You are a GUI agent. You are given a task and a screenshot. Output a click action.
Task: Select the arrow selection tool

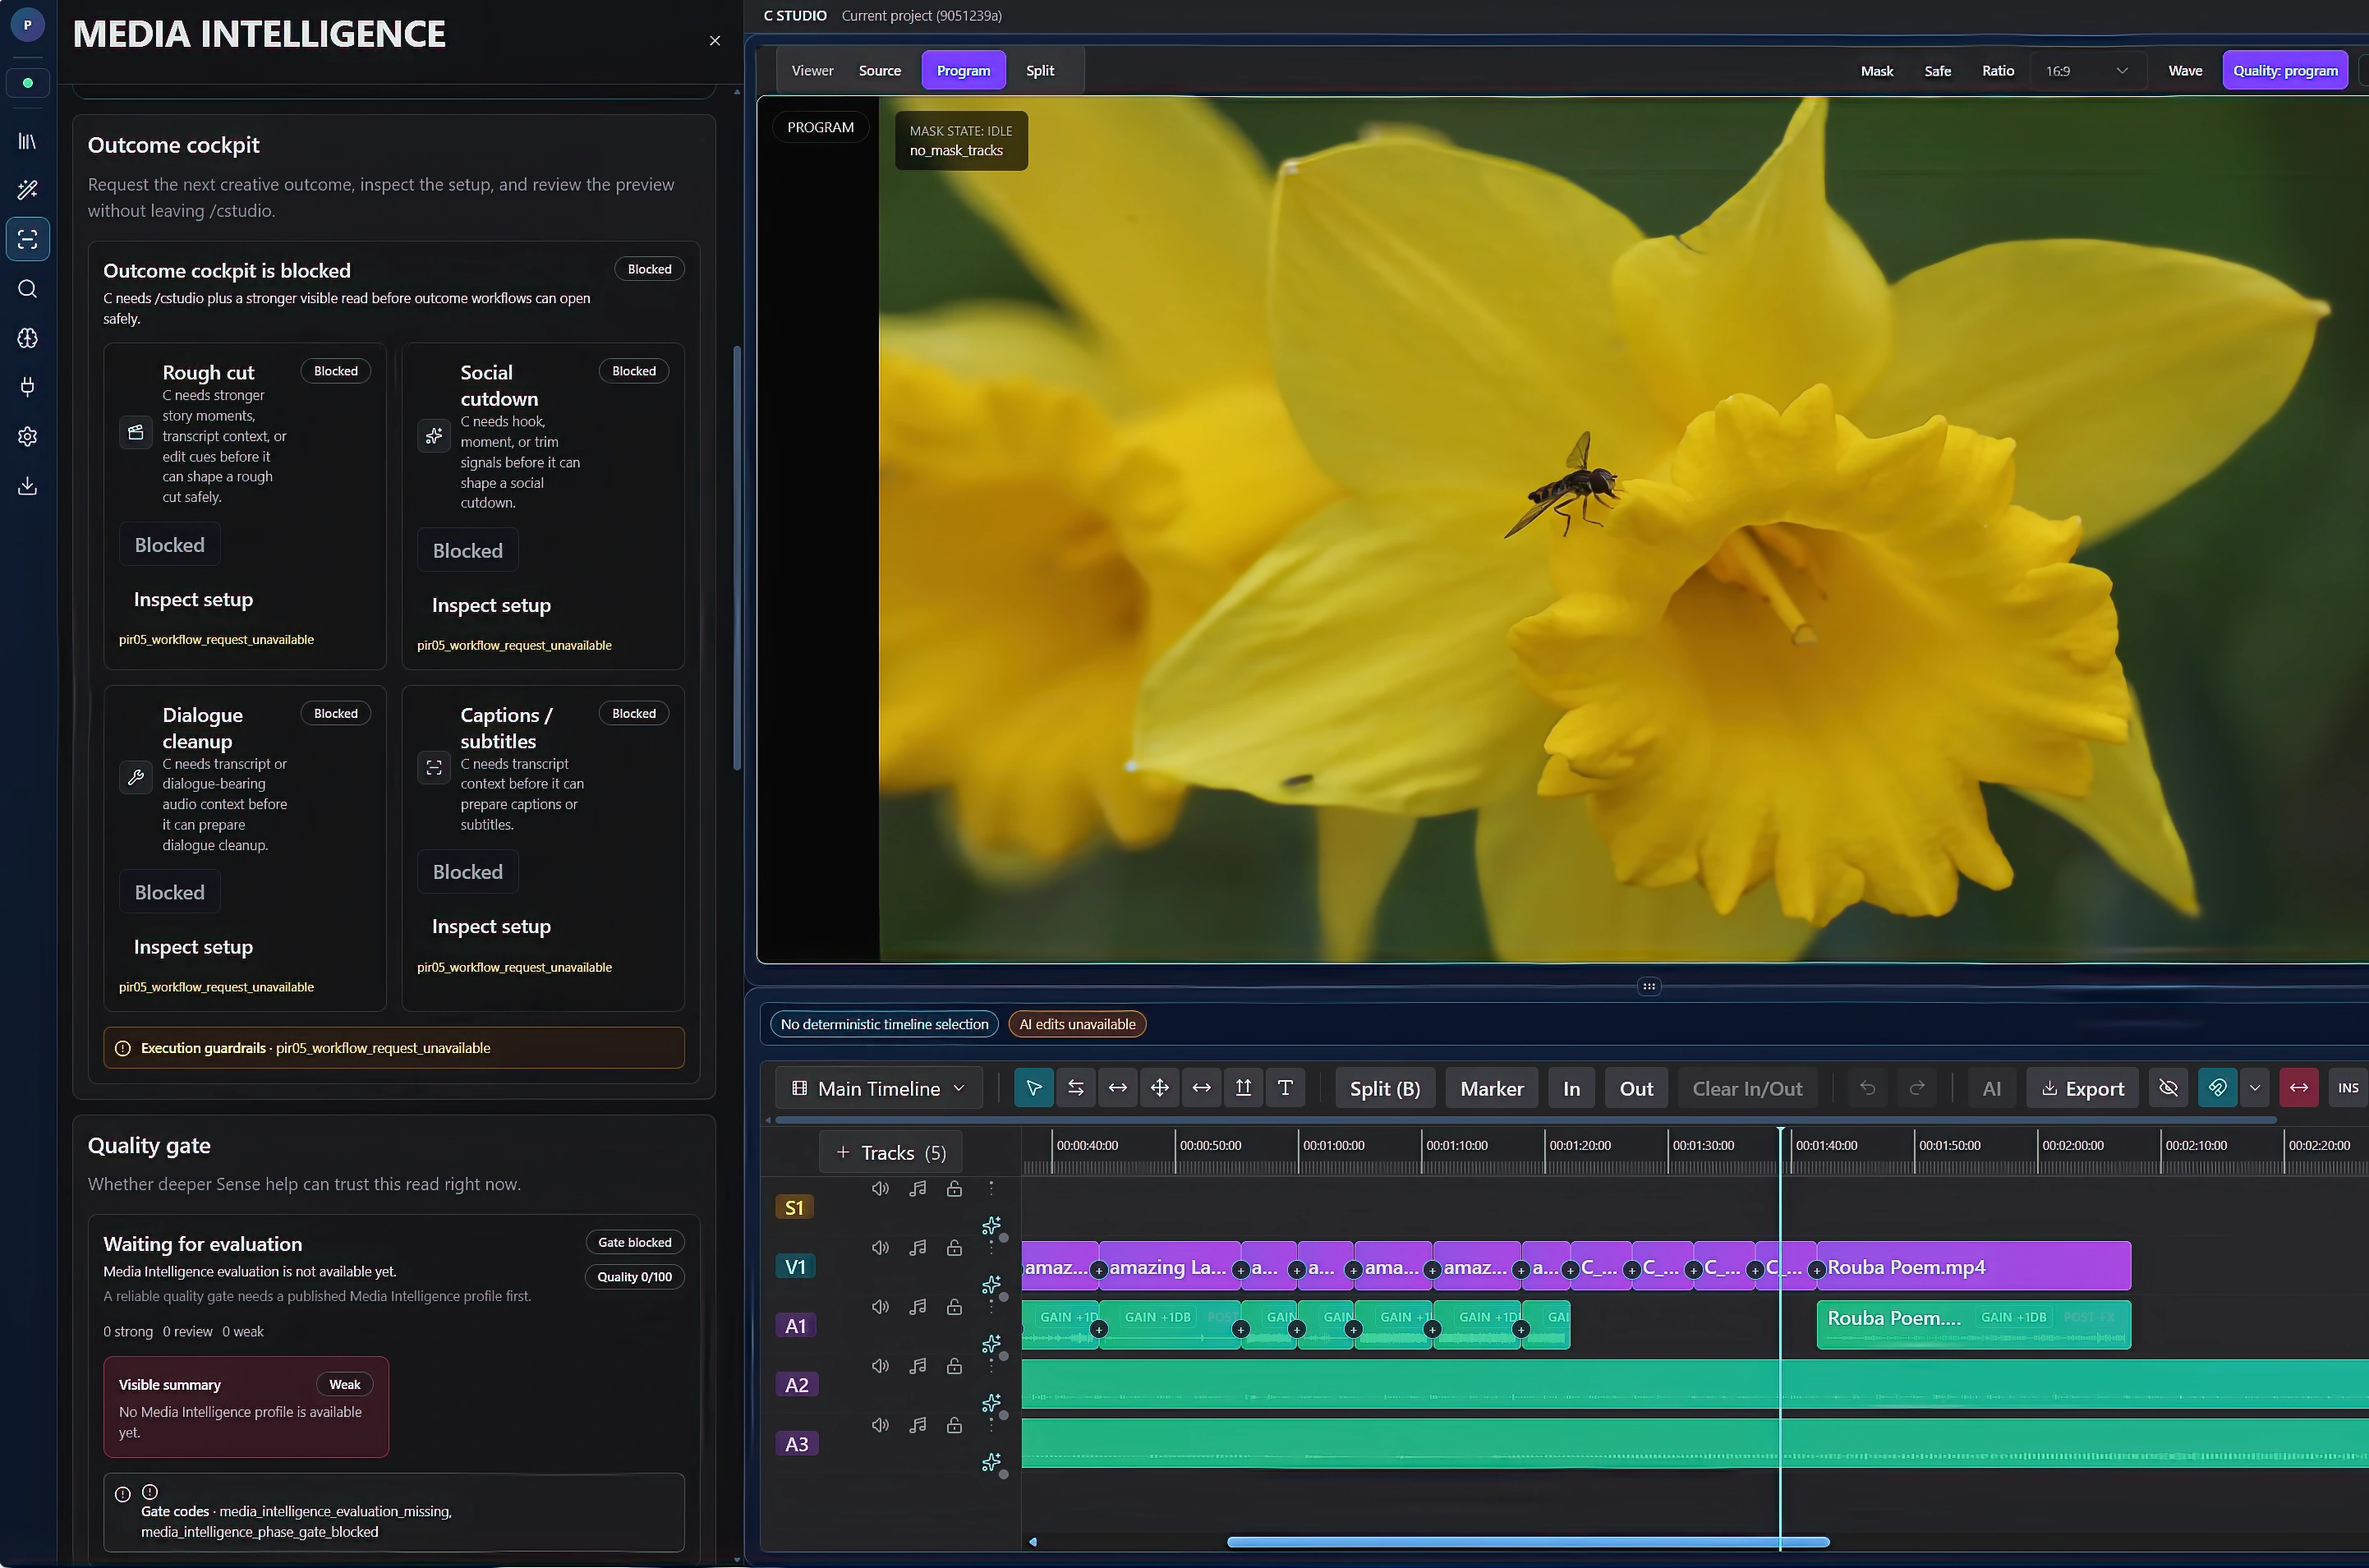tap(1033, 1088)
